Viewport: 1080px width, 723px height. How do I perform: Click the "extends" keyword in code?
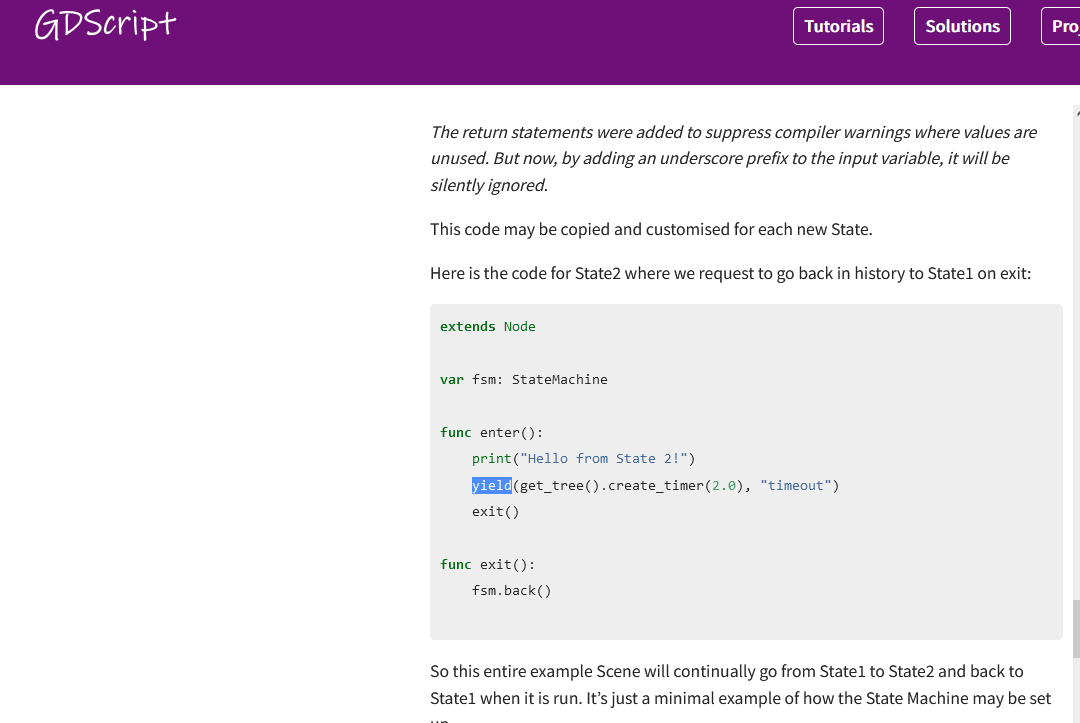click(467, 326)
